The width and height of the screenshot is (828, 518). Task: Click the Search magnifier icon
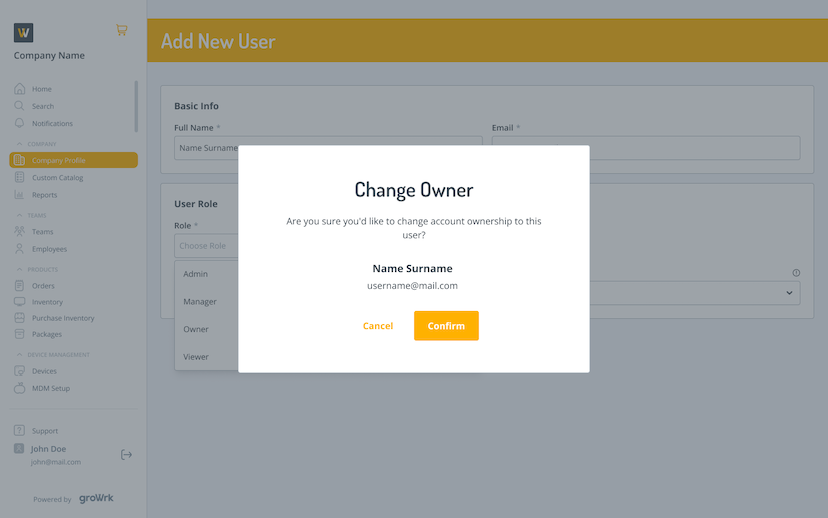20,106
